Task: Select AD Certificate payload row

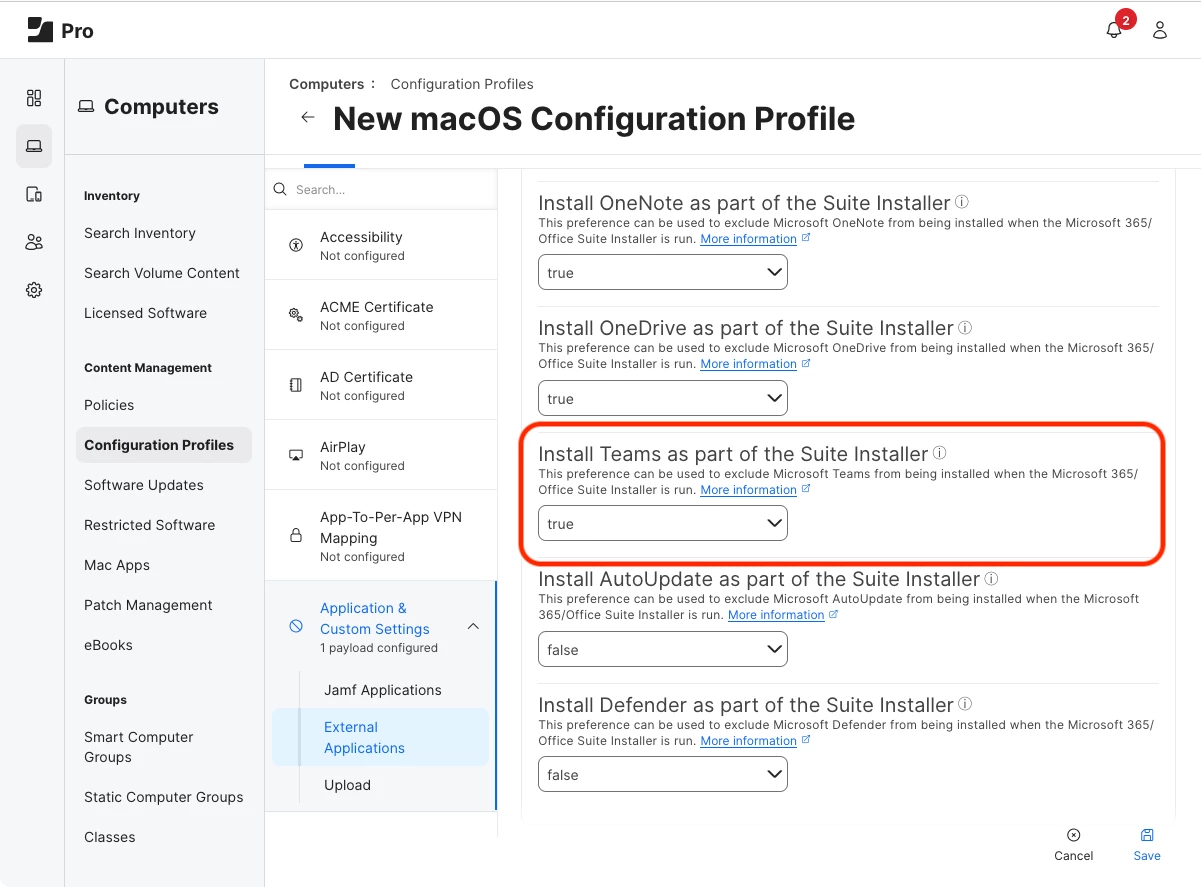Action: pyautogui.click(x=381, y=385)
